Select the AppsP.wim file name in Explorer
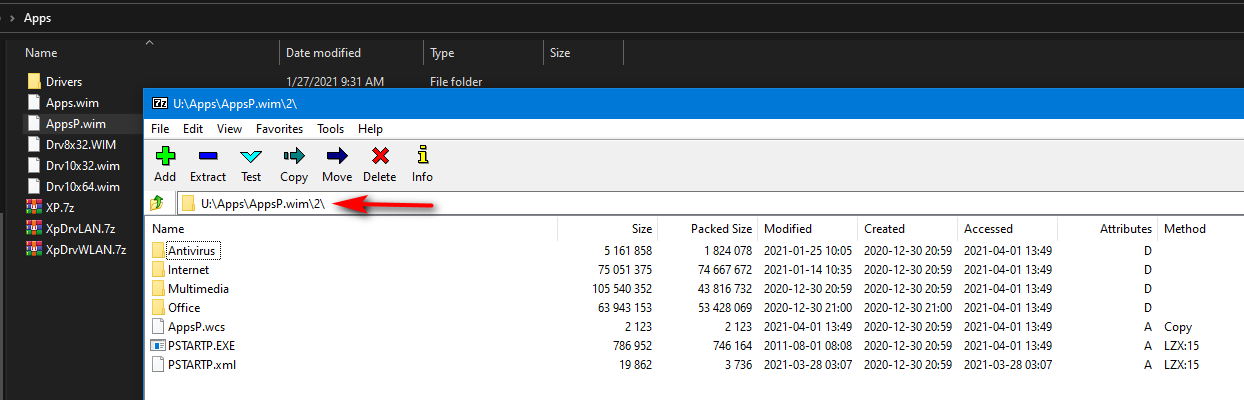The height and width of the screenshot is (400, 1244). 76,123
